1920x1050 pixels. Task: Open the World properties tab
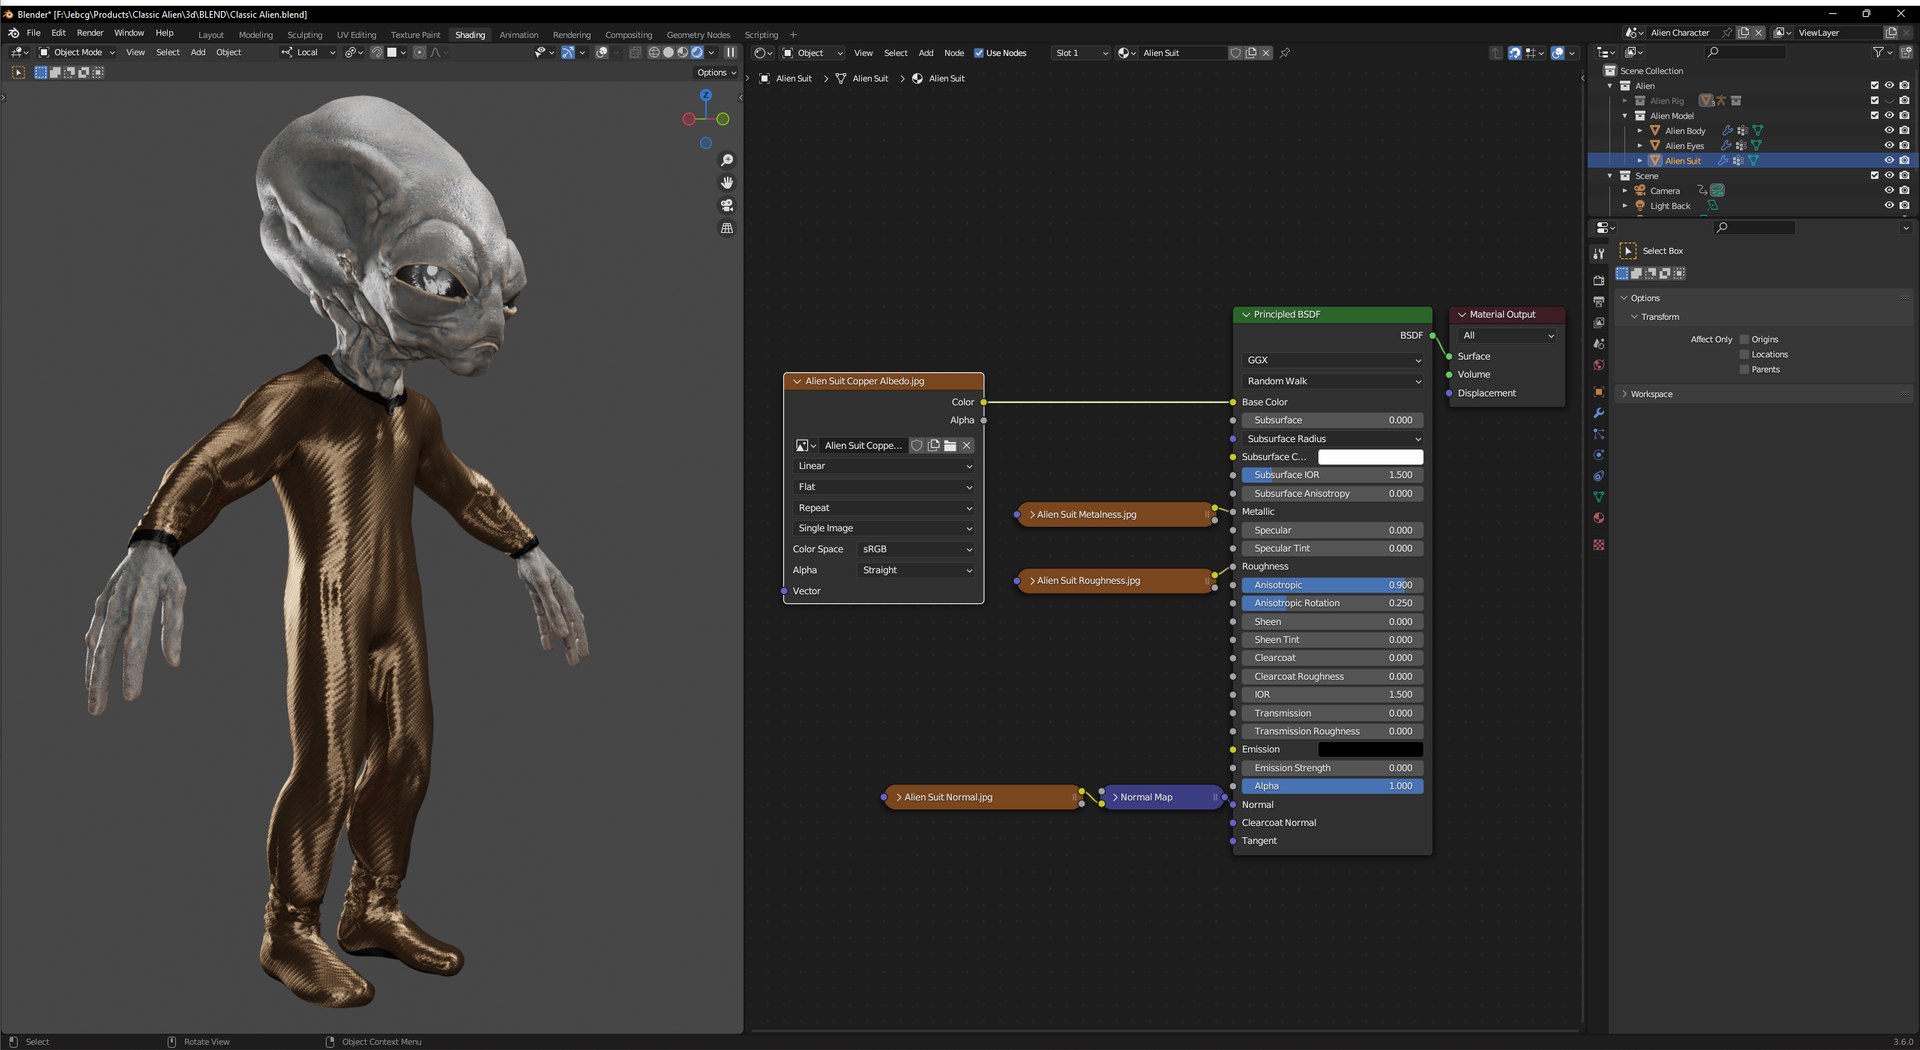click(x=1599, y=365)
